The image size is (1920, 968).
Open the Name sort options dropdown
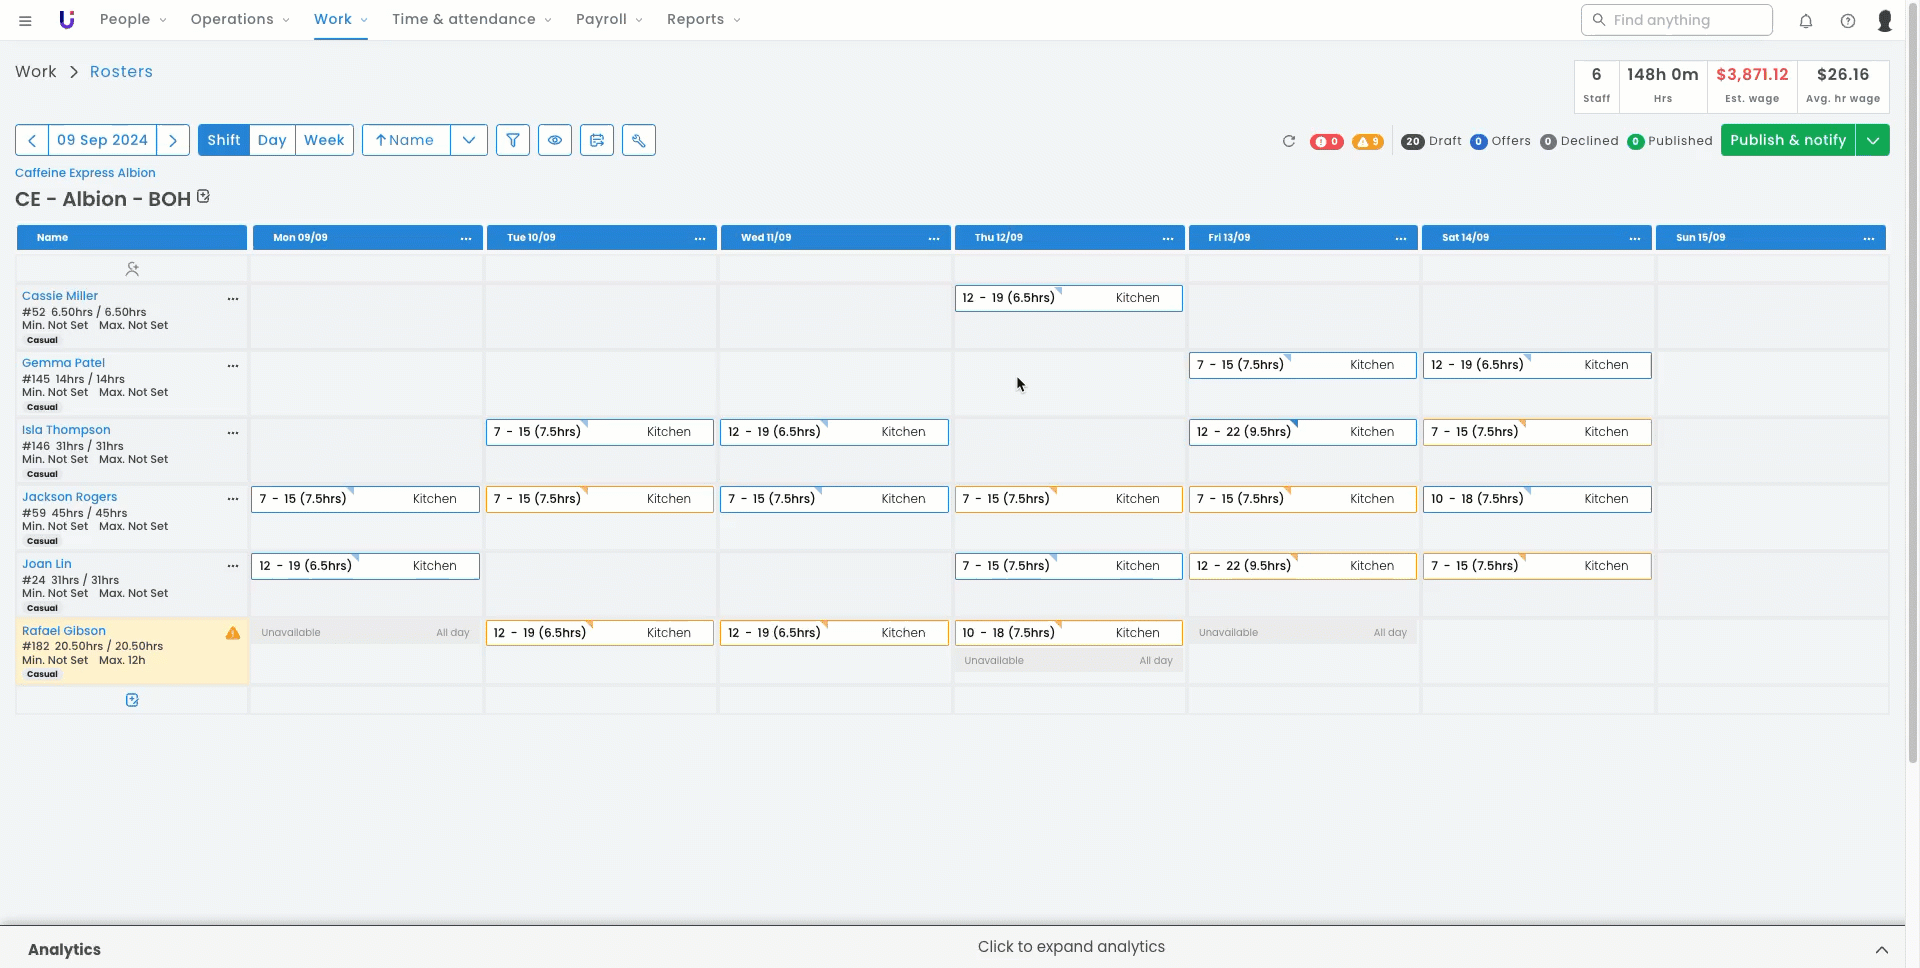coord(469,140)
